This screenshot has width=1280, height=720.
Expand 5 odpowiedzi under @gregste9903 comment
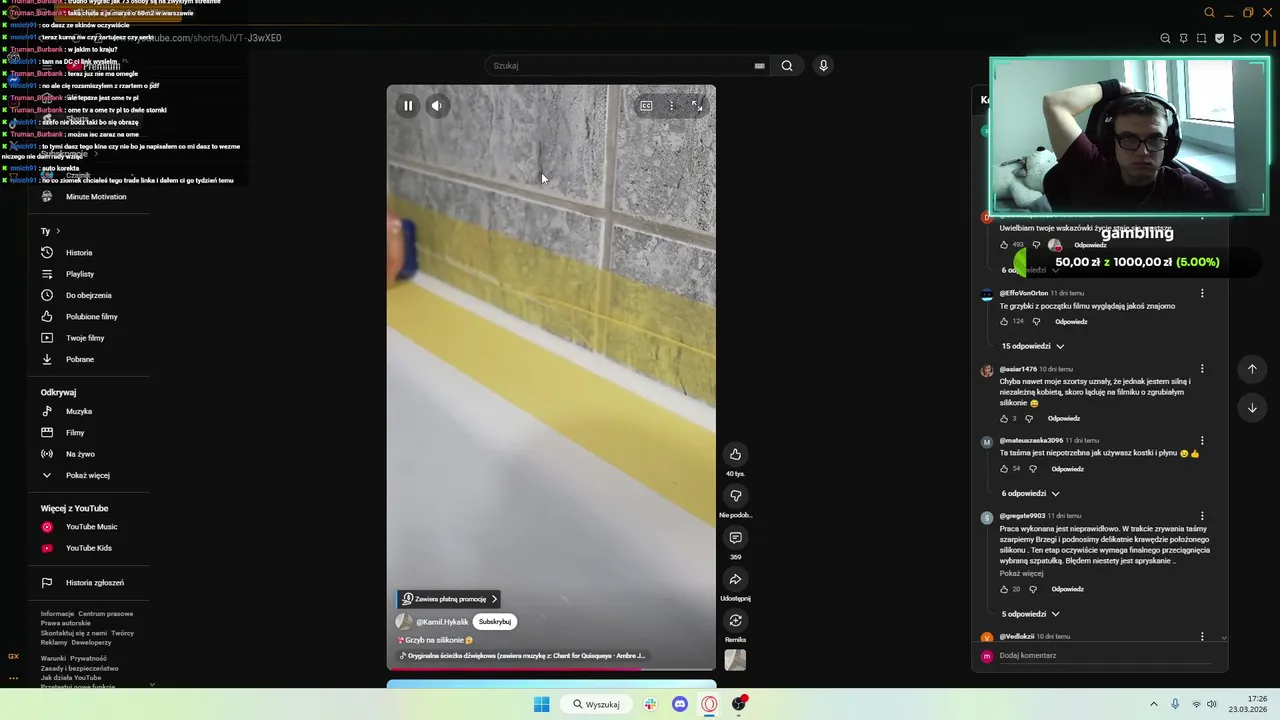click(1030, 614)
